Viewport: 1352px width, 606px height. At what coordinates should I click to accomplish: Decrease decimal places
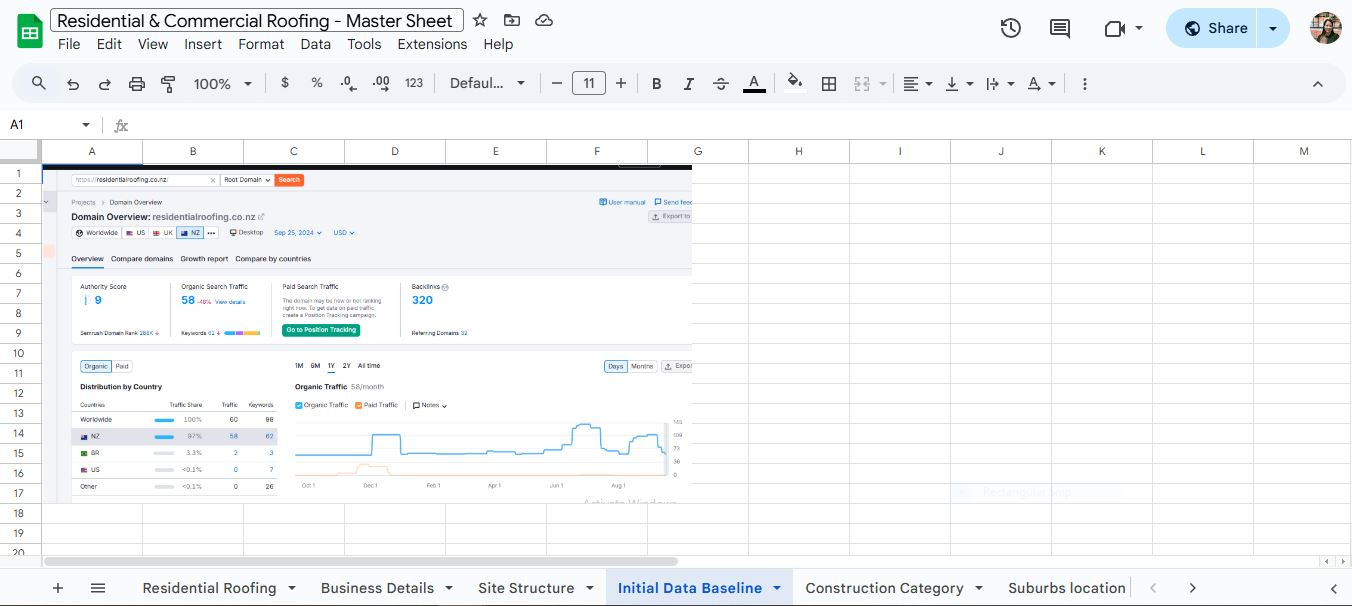[x=348, y=84]
